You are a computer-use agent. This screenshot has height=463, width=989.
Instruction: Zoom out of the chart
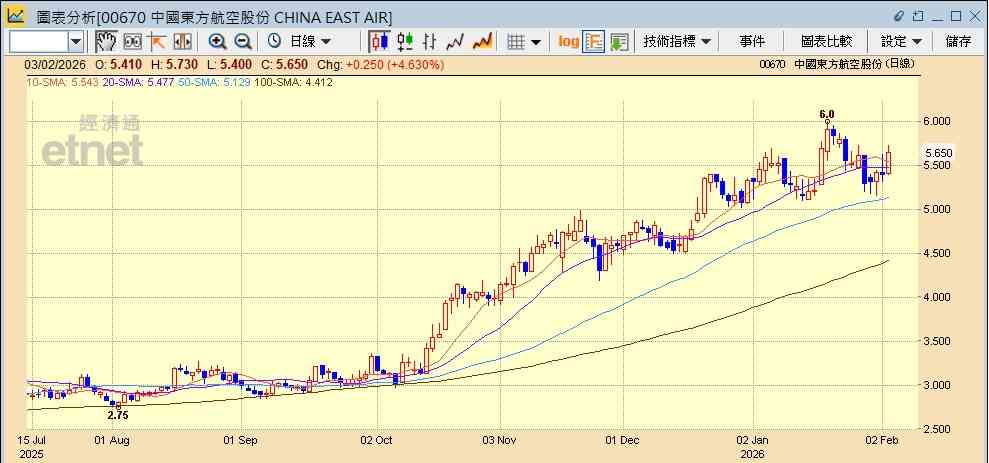tap(243, 42)
